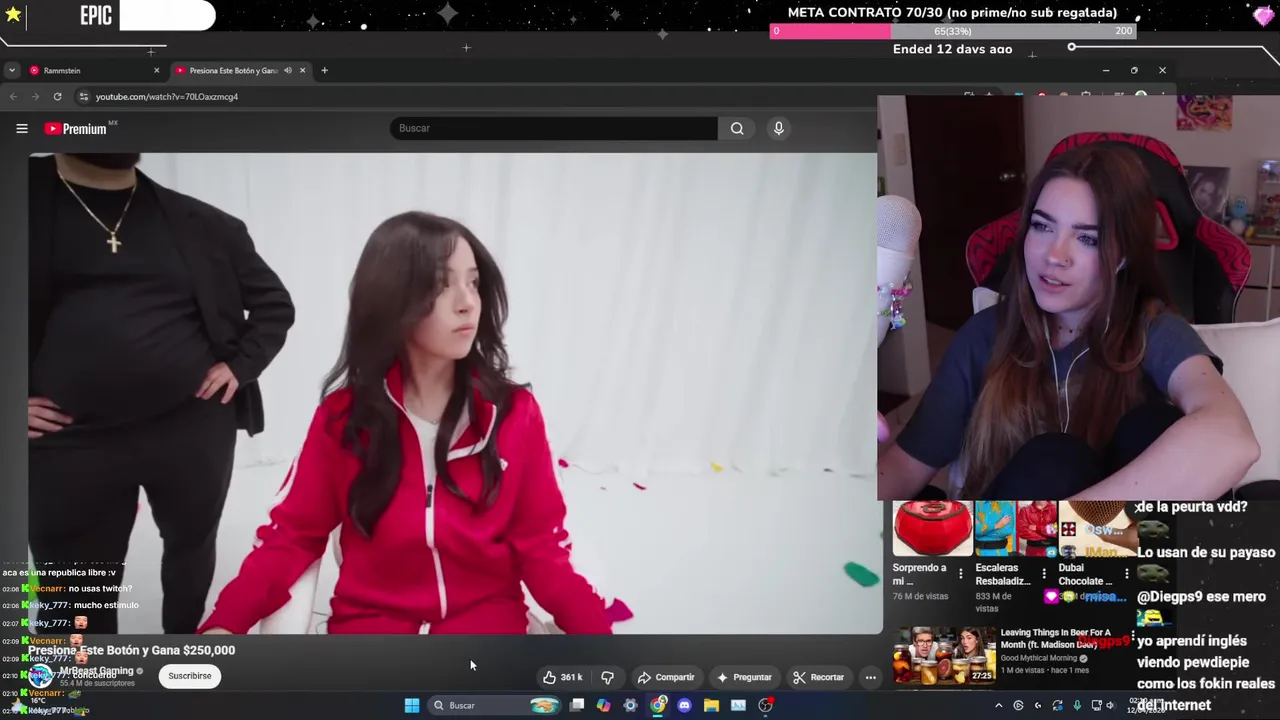
Task: Click the yellow star icon in overlay
Action: coord(14,15)
